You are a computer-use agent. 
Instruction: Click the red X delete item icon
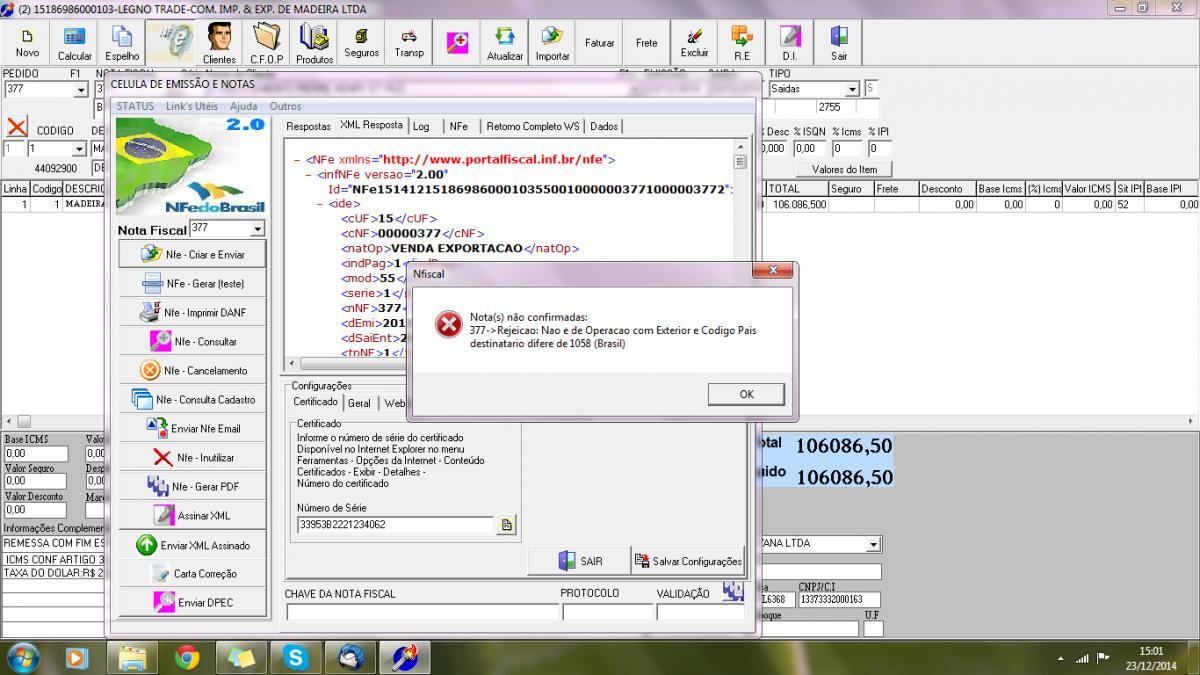click(16, 128)
